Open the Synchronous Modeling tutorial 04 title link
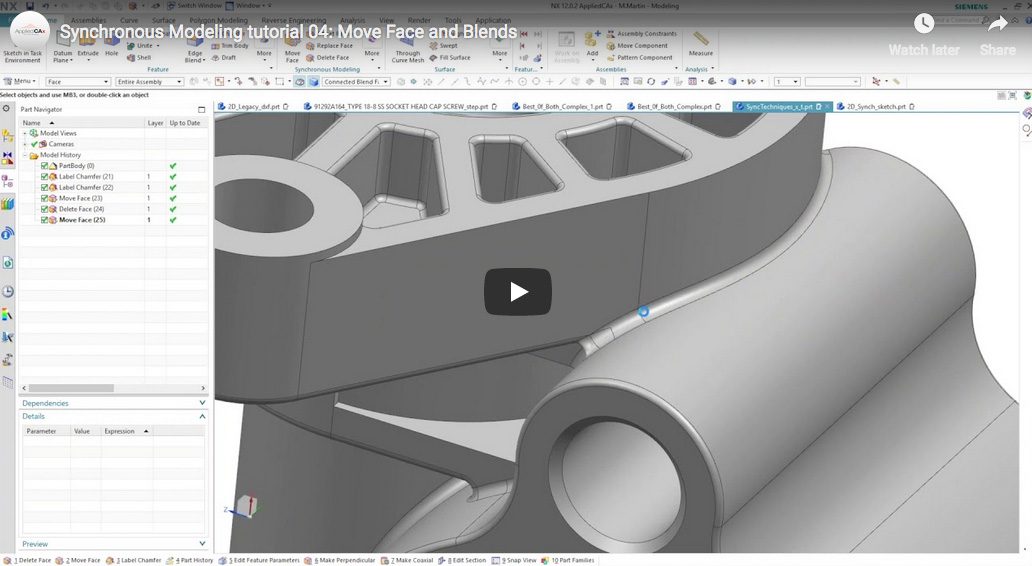The image size is (1032, 566). (288, 32)
